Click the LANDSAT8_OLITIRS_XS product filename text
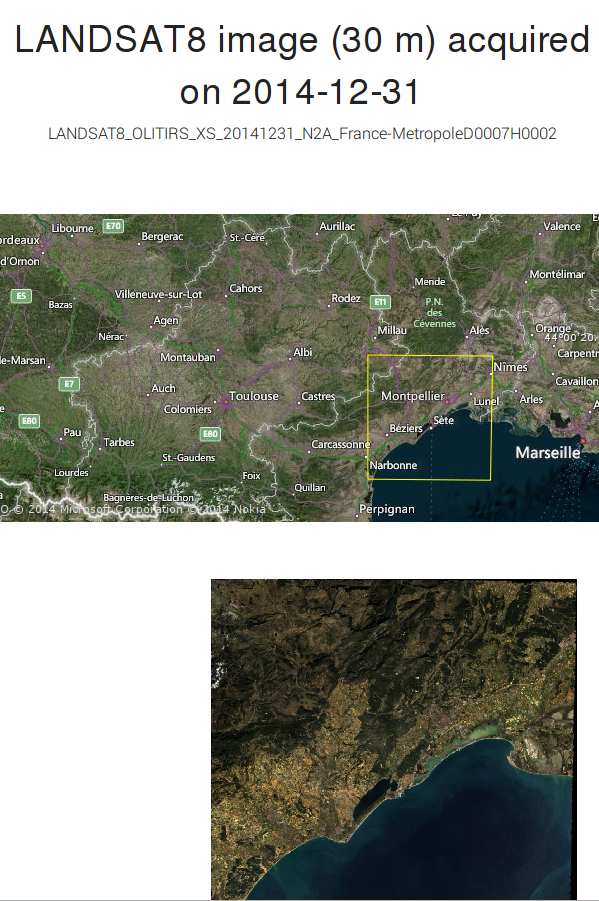599x901 pixels. click(302, 134)
